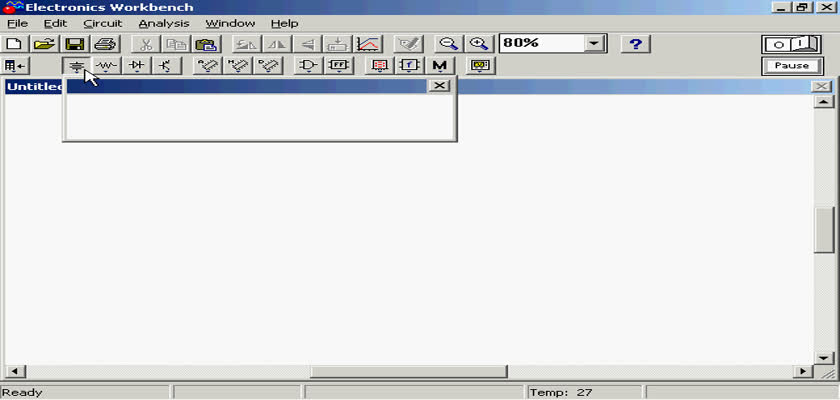This screenshot has width=840, height=400.
Task: Display analysis graphs
Action: [368, 43]
